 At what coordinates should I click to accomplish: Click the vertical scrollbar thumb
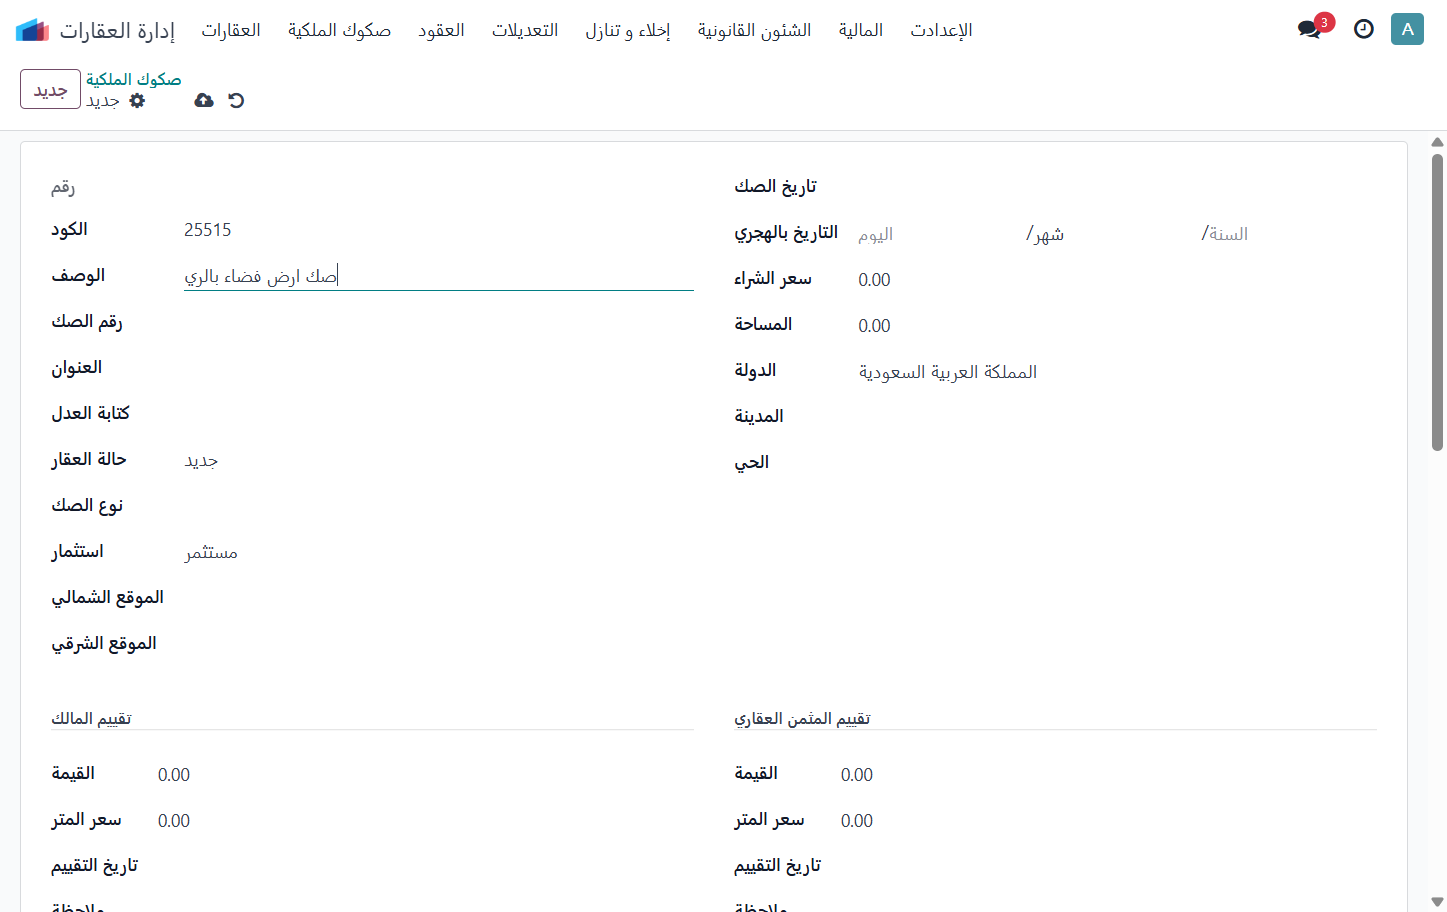1437,302
